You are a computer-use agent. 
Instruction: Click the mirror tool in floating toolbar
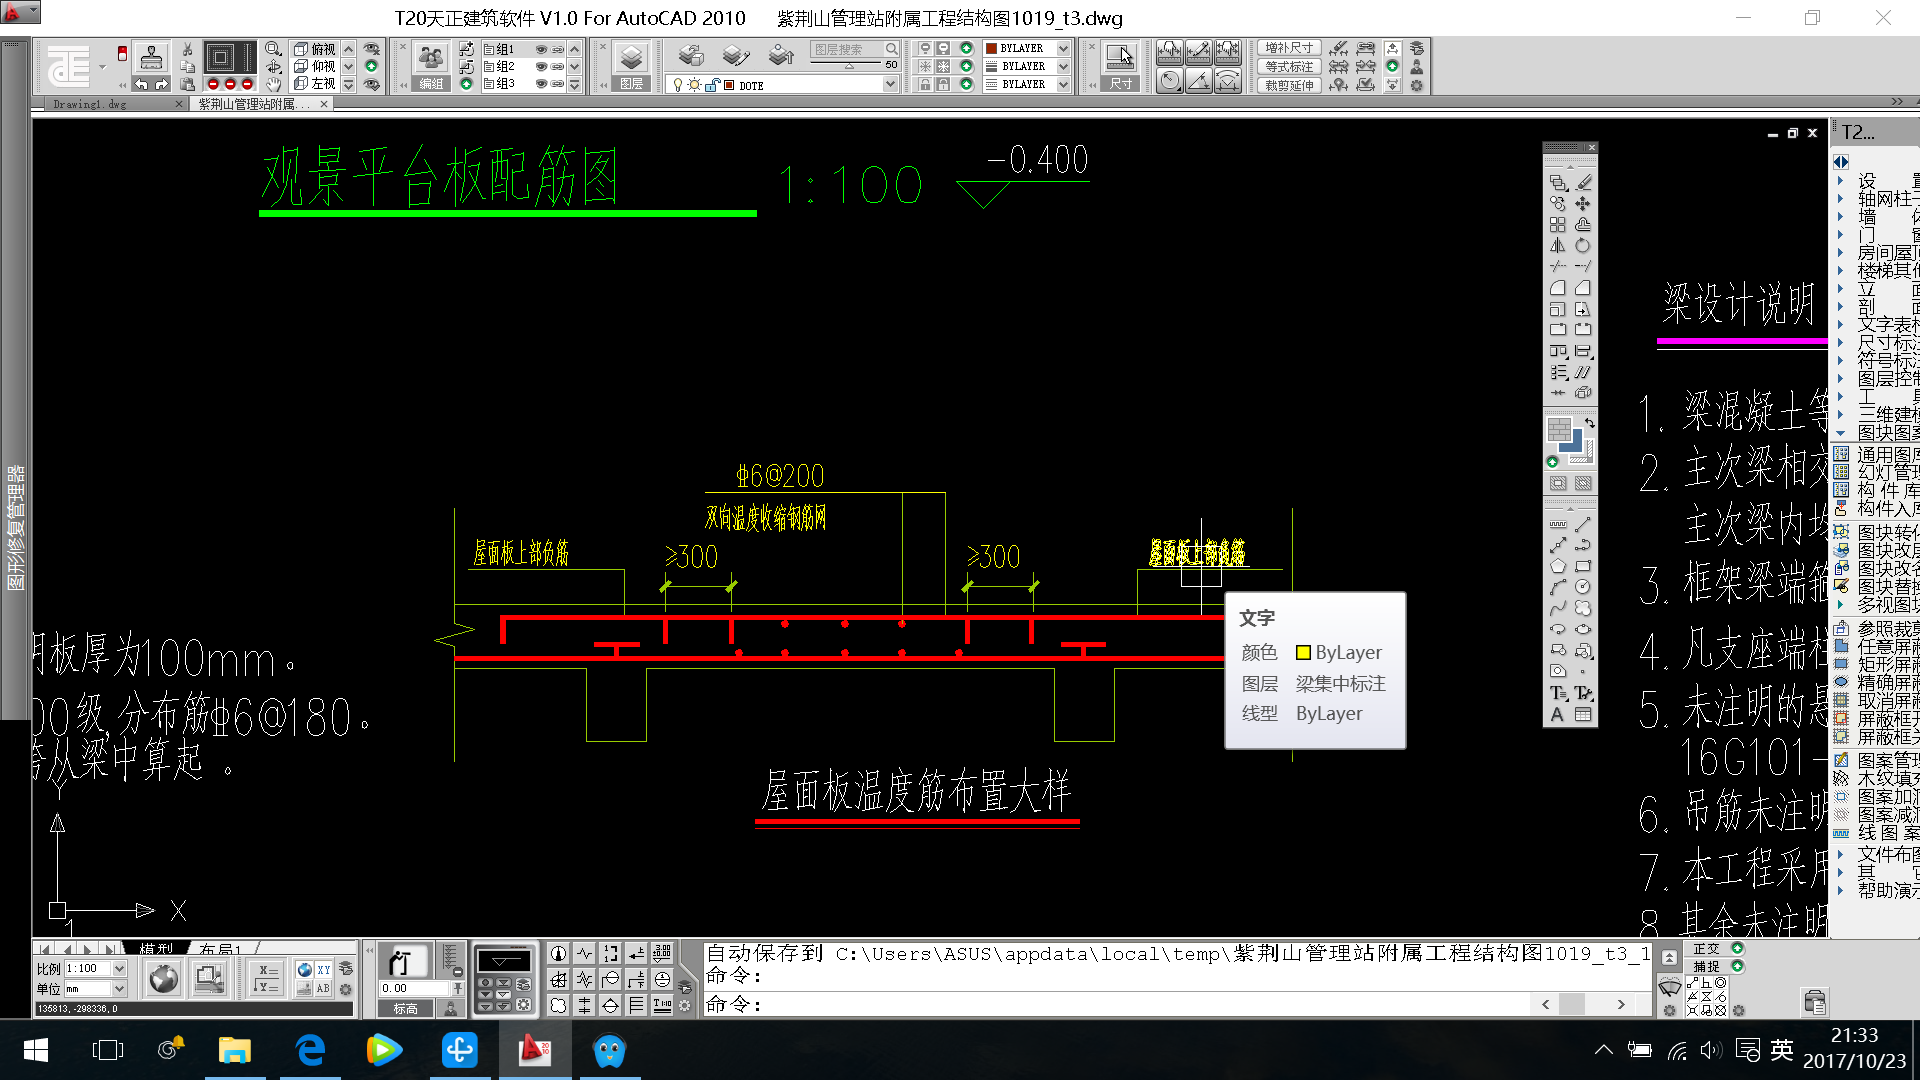click(x=1557, y=245)
